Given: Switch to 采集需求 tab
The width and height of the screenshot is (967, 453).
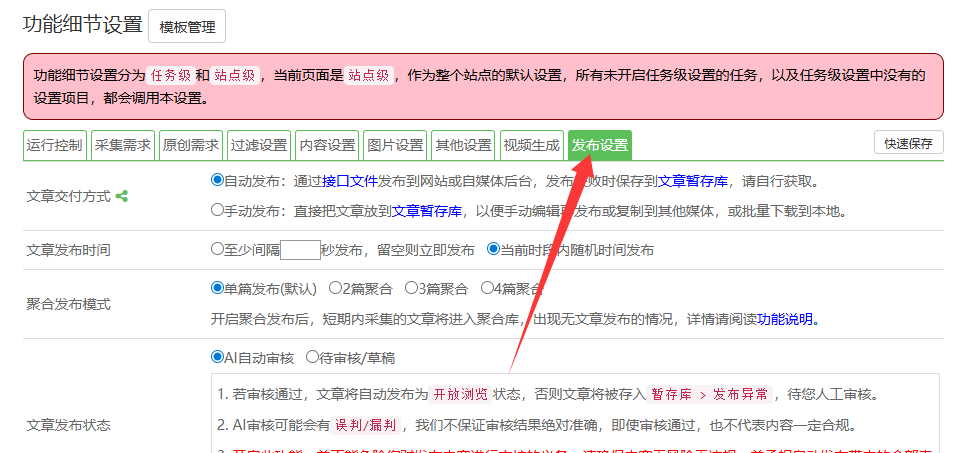Looking at the screenshot, I should click(x=123, y=145).
